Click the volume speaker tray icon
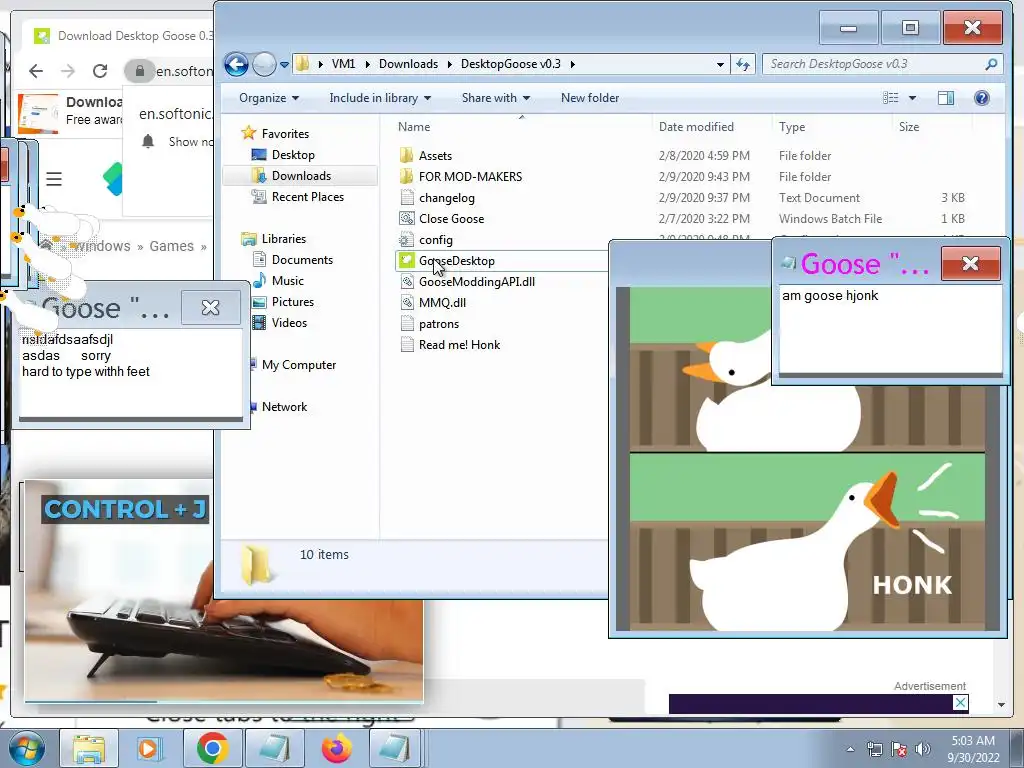 coord(922,749)
